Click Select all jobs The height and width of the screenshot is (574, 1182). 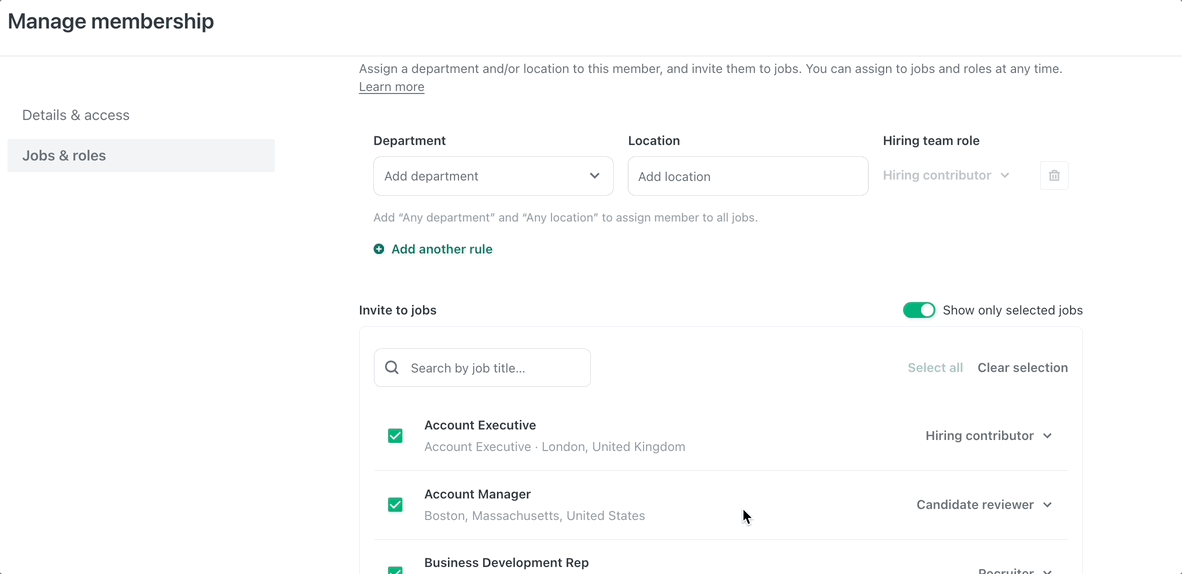[934, 368]
